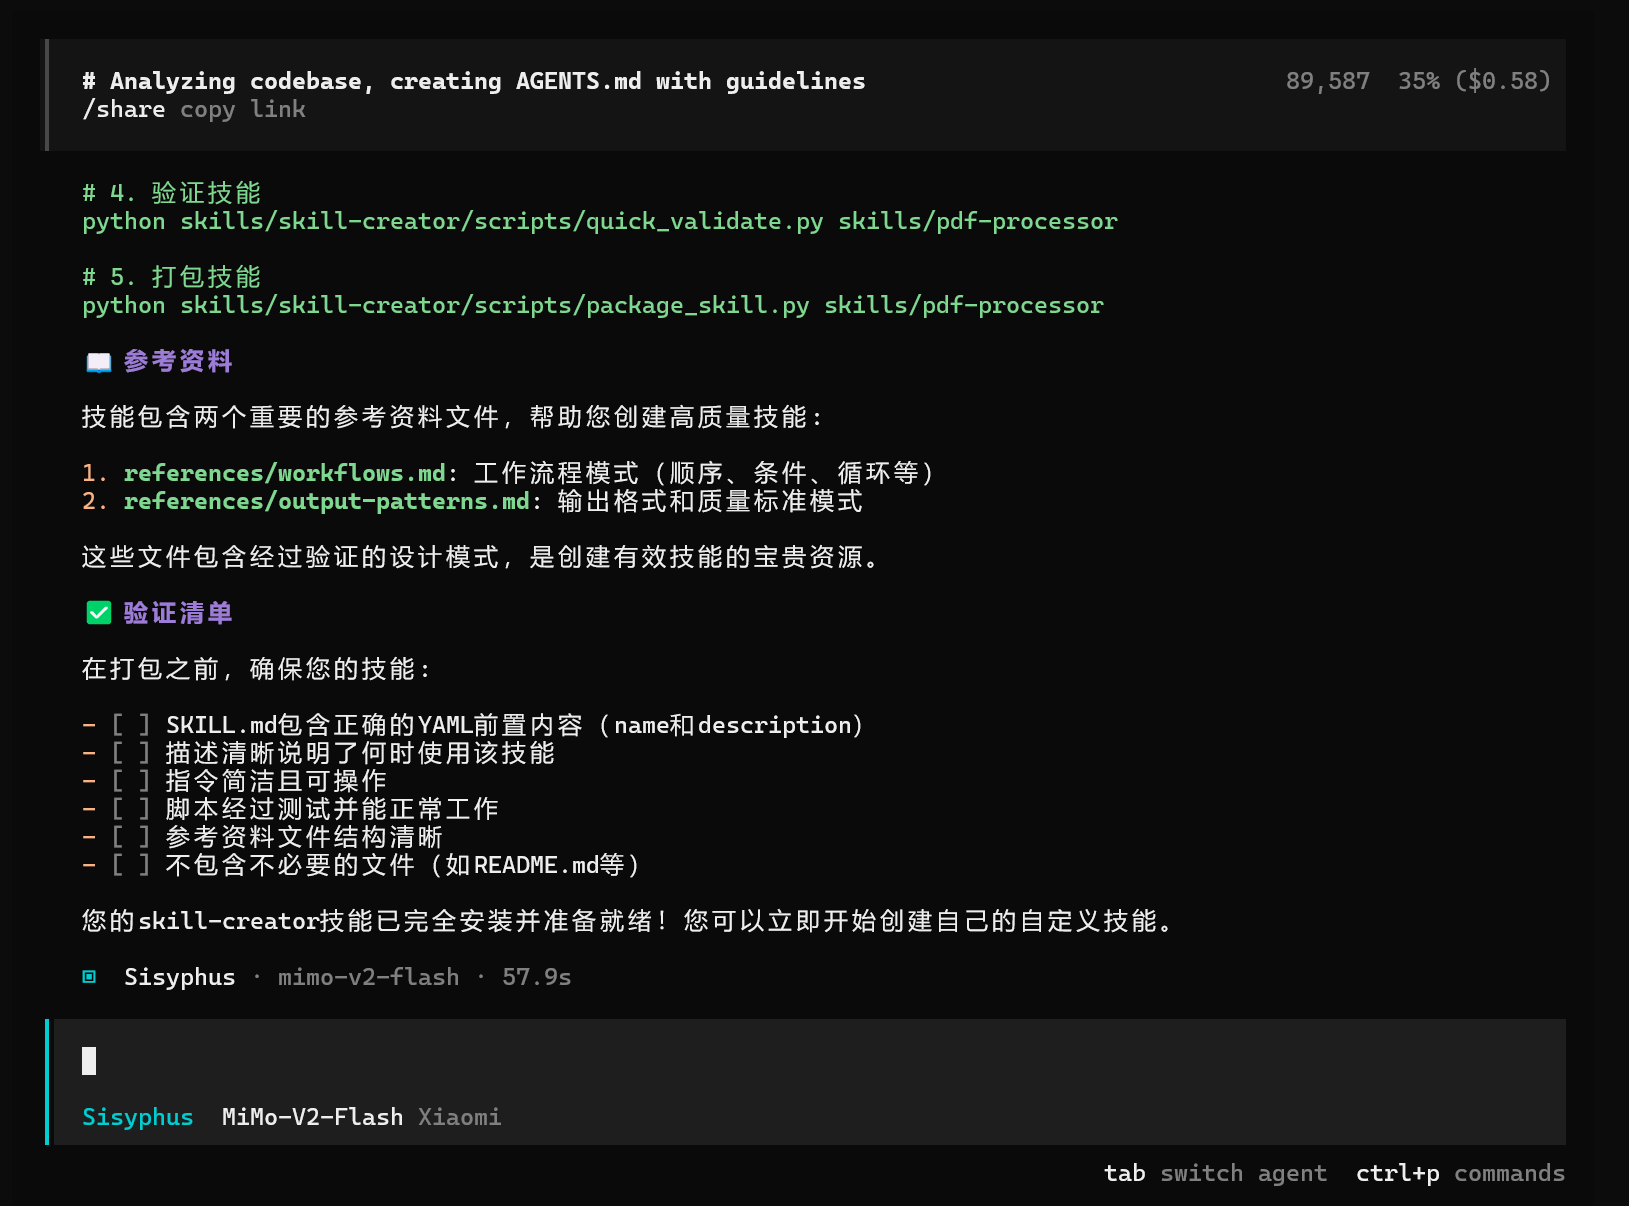
Task: Focus the prompt input field
Action: tap(800, 1061)
